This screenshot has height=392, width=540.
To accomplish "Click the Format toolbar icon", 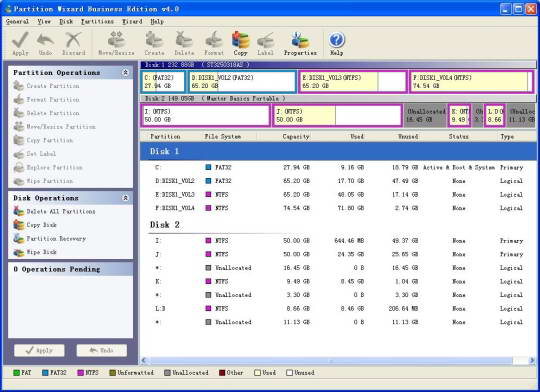I will [214, 39].
